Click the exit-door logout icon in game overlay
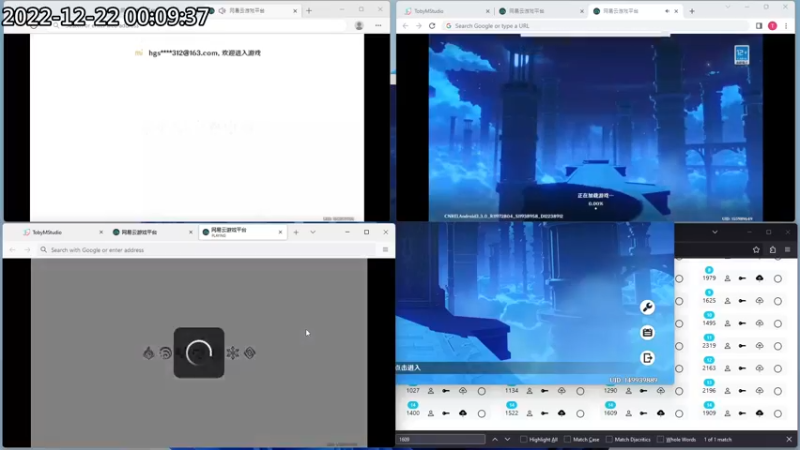Image resolution: width=800 pixels, height=450 pixels. tap(647, 358)
